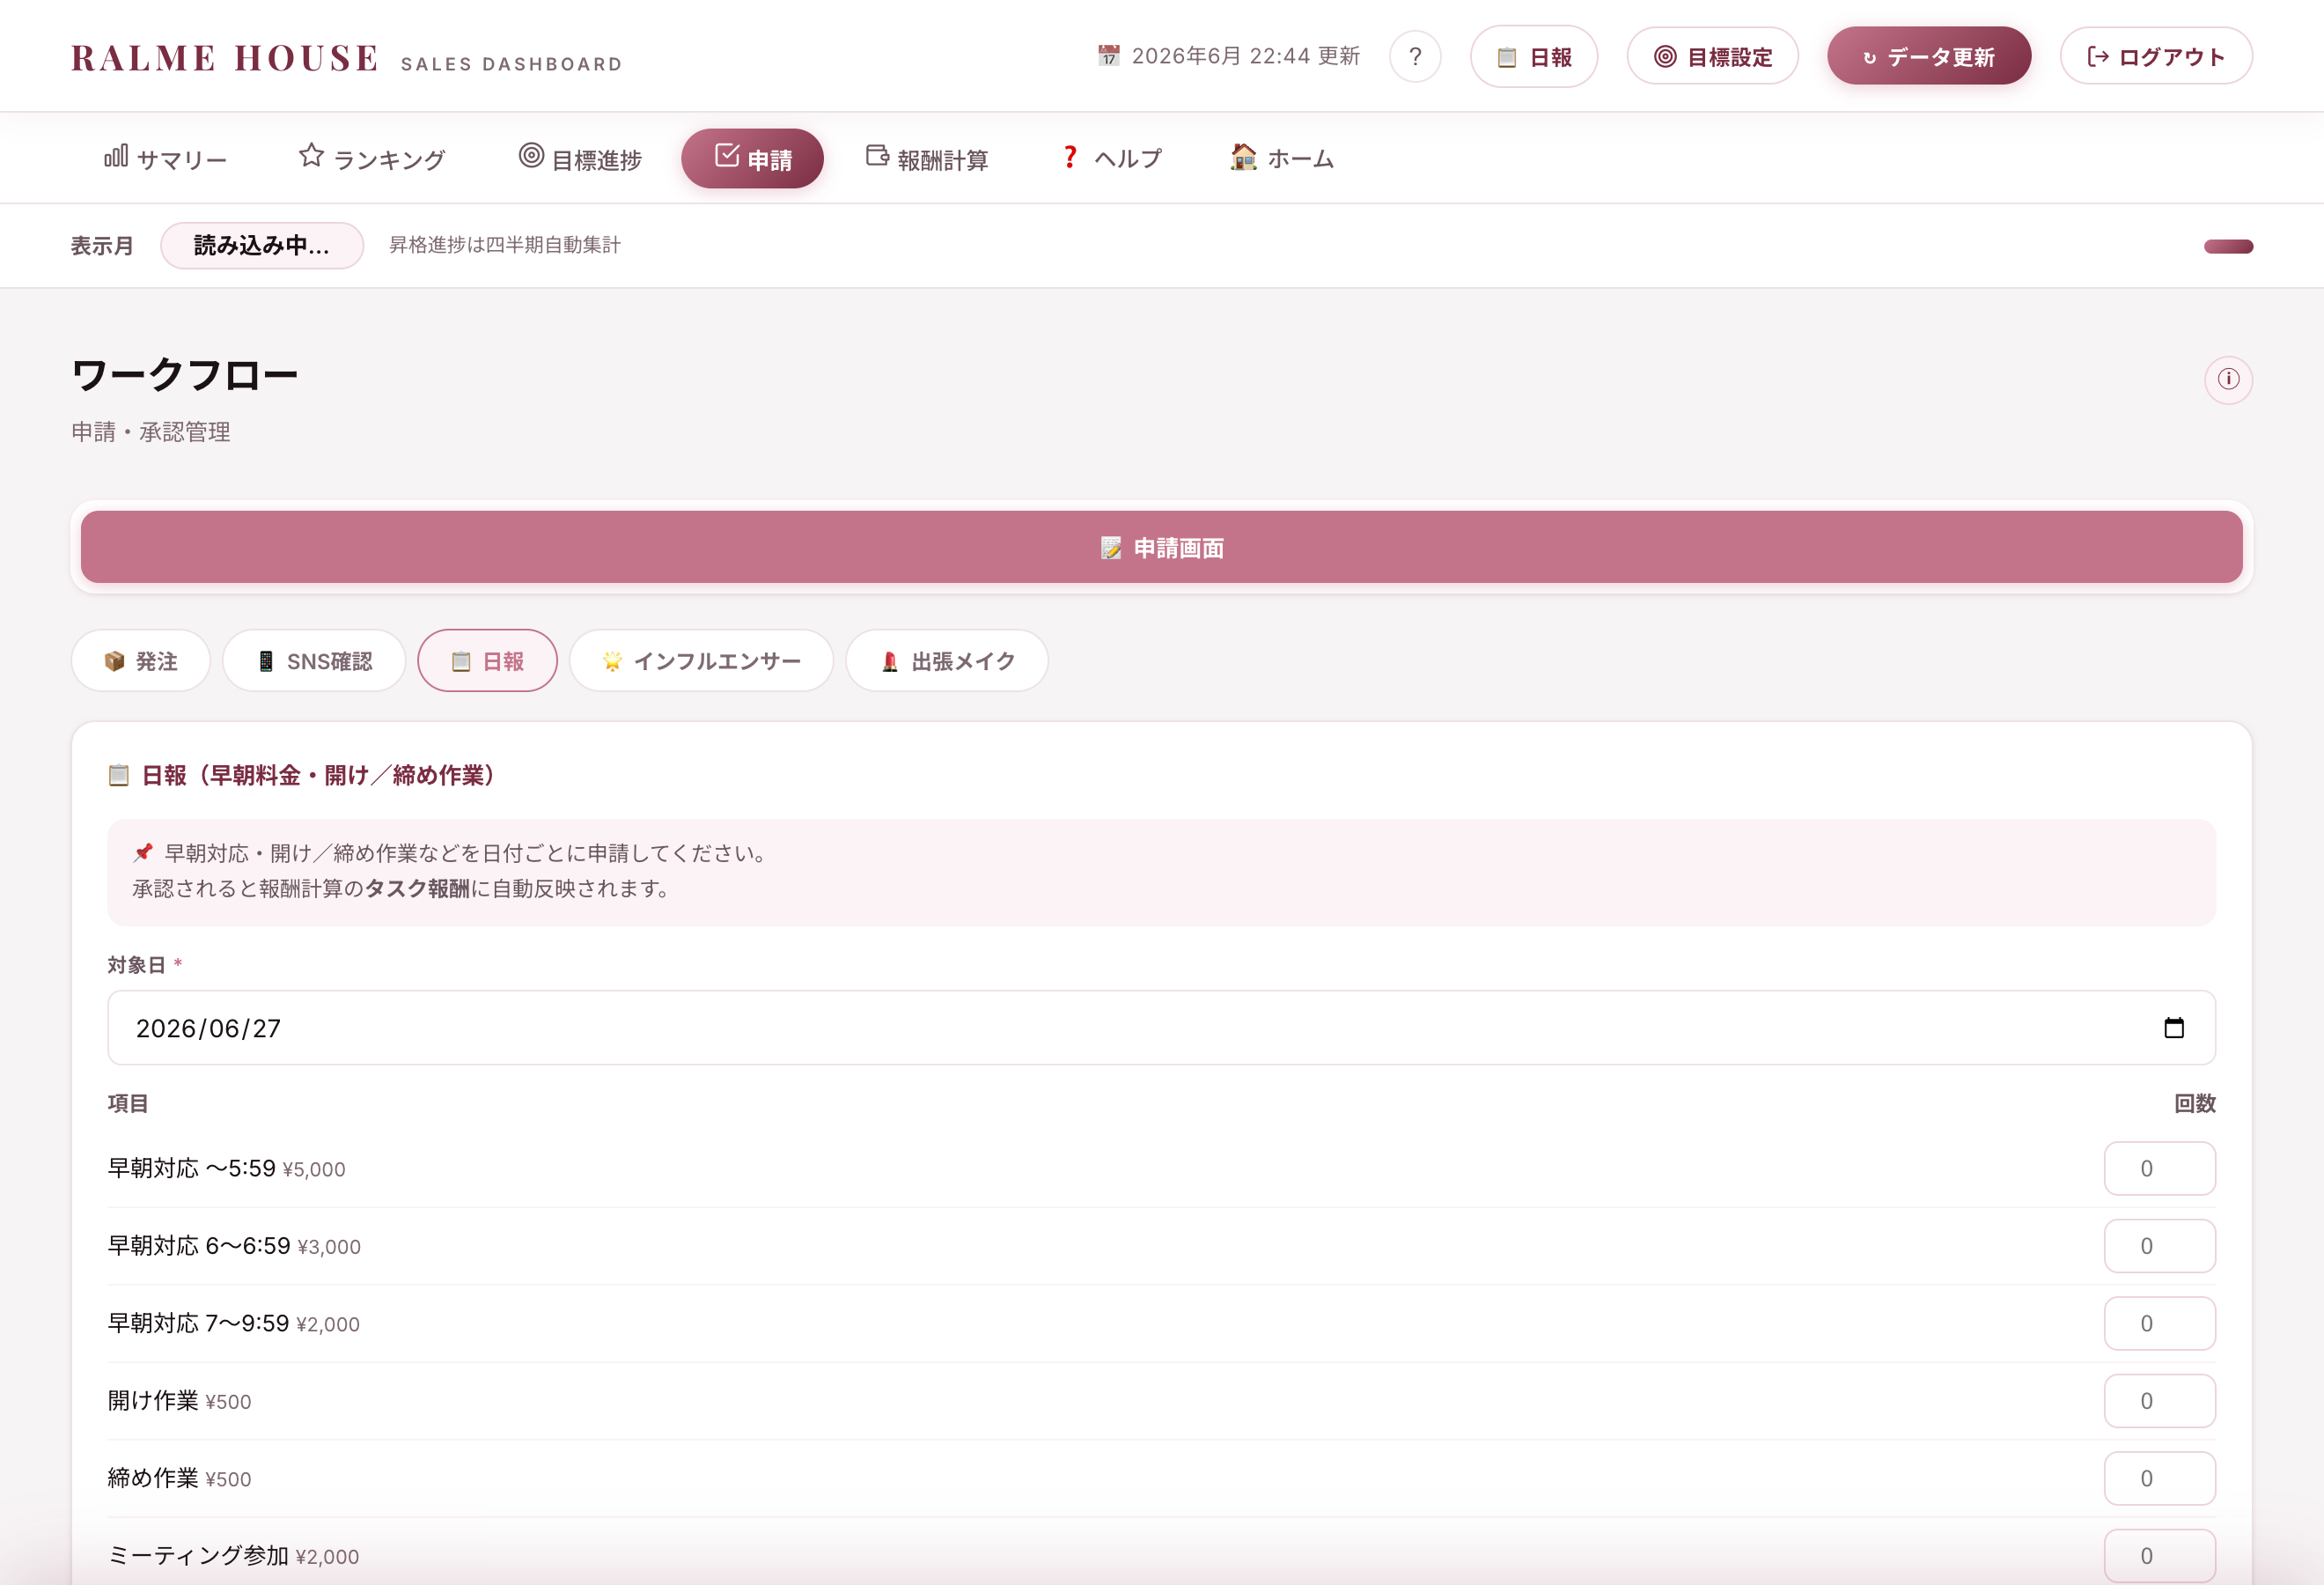
Task: Select the 申請 tab
Action: (x=752, y=158)
